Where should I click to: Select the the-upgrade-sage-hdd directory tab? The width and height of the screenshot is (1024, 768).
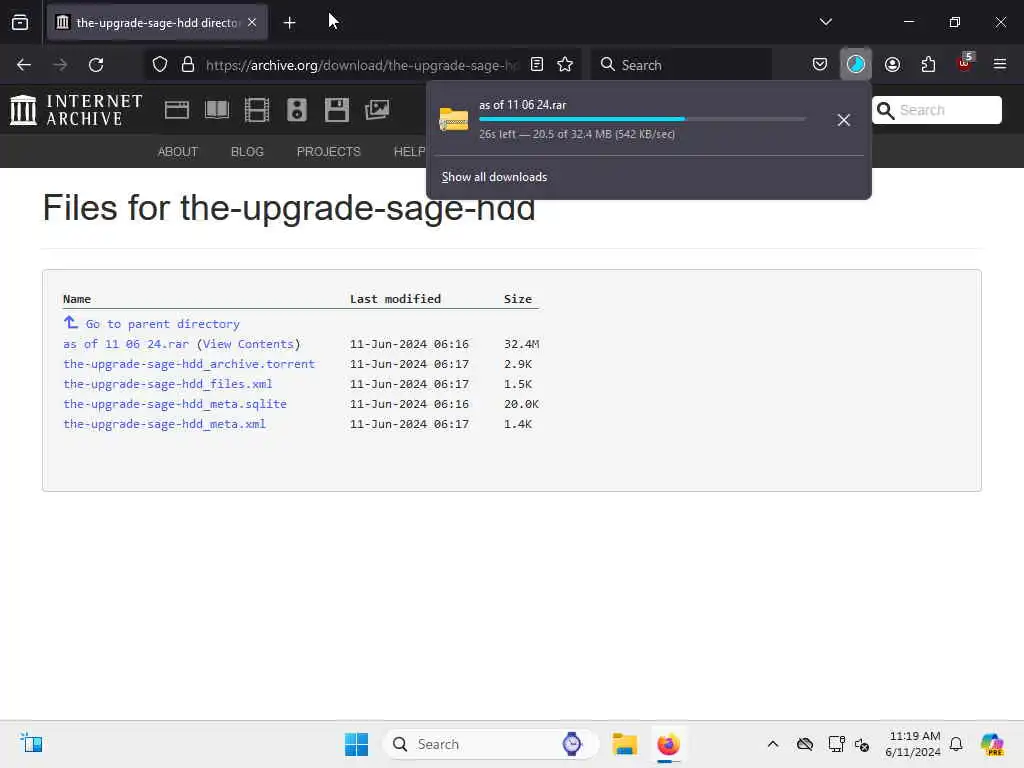coord(157,23)
